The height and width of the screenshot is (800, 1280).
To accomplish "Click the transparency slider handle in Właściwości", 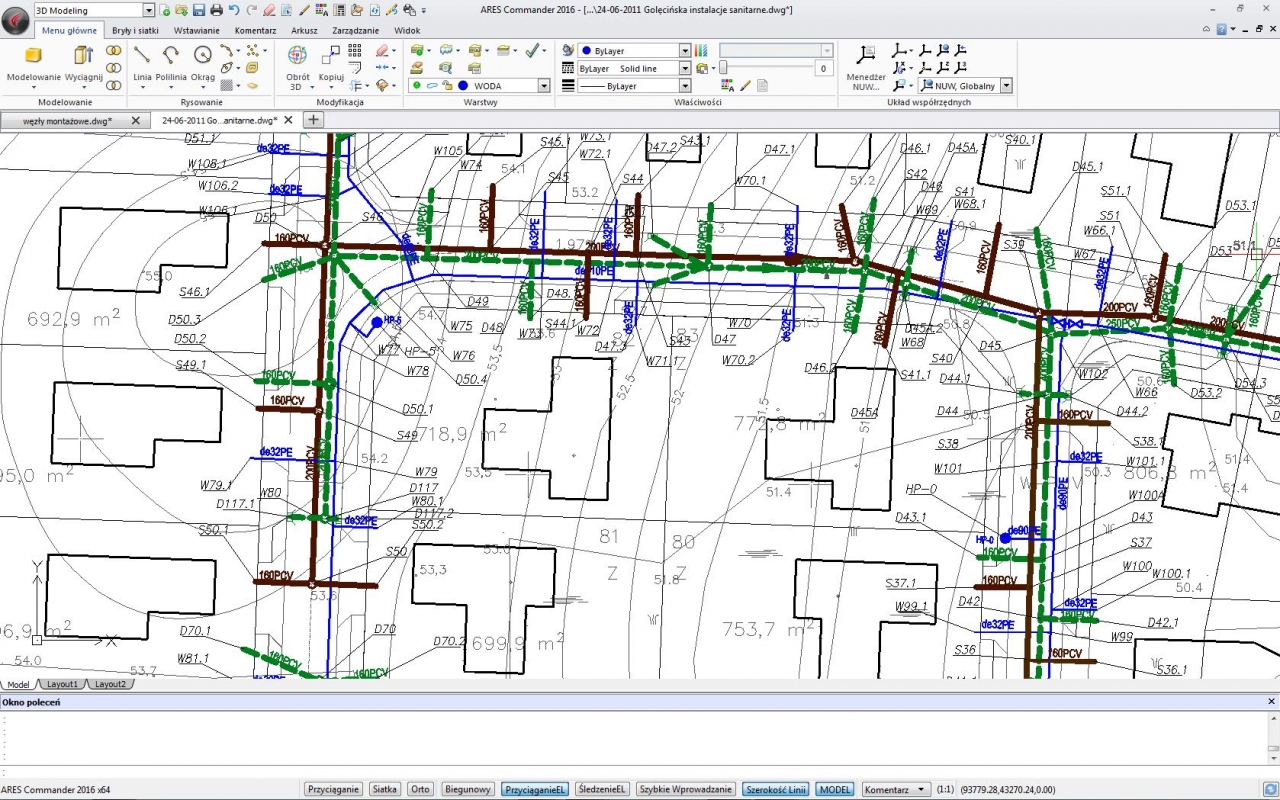I will pyautogui.click(x=723, y=68).
